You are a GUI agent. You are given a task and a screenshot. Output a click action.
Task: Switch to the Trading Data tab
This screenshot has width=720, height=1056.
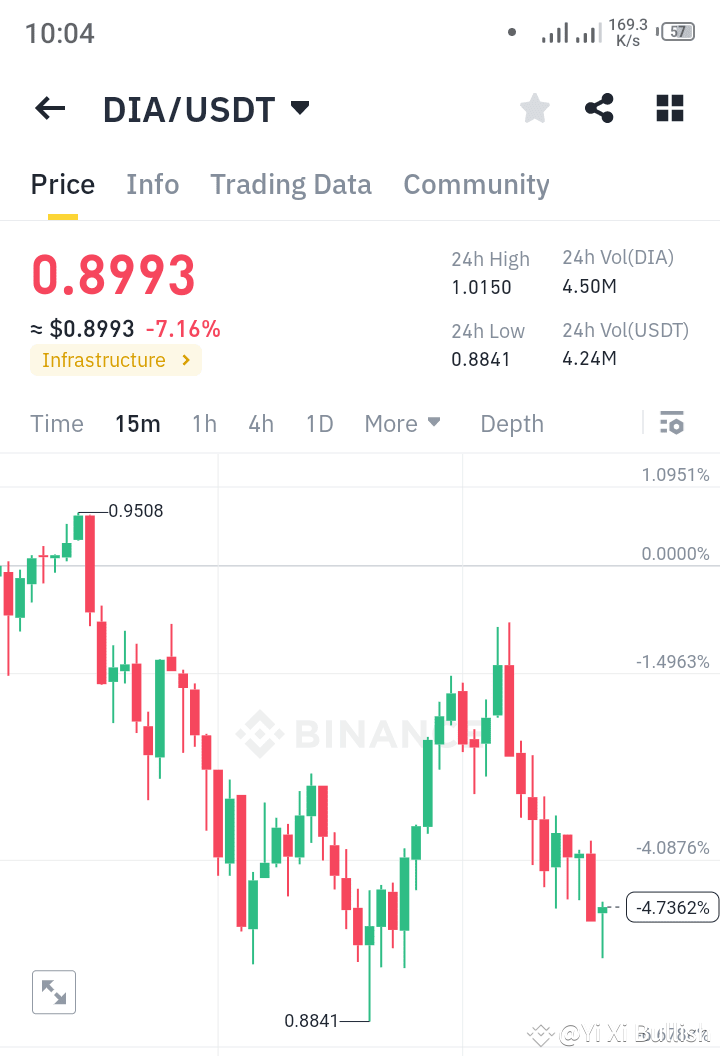(291, 184)
